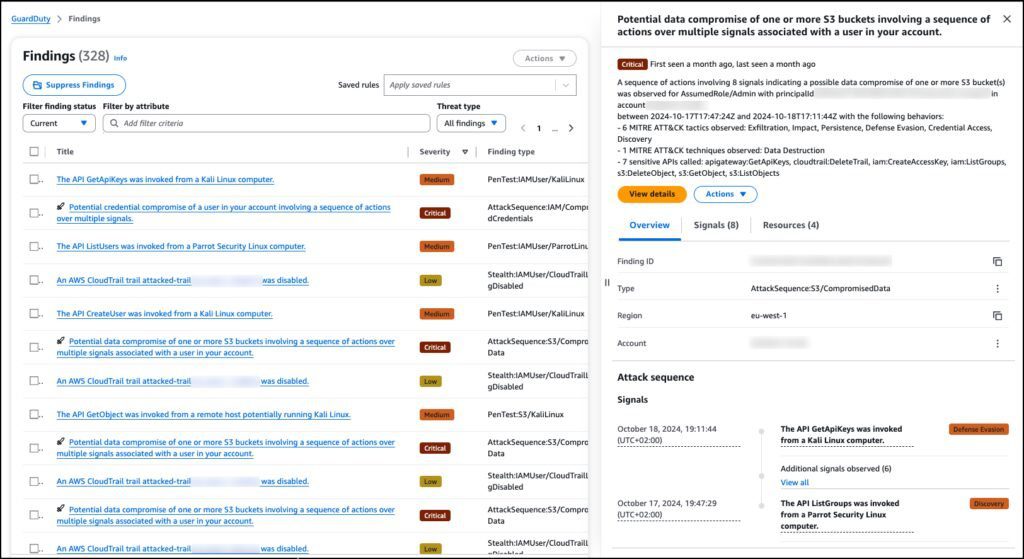The height and width of the screenshot is (559, 1024).
Task: Switch to the Resources (4) tab
Action: (790, 226)
